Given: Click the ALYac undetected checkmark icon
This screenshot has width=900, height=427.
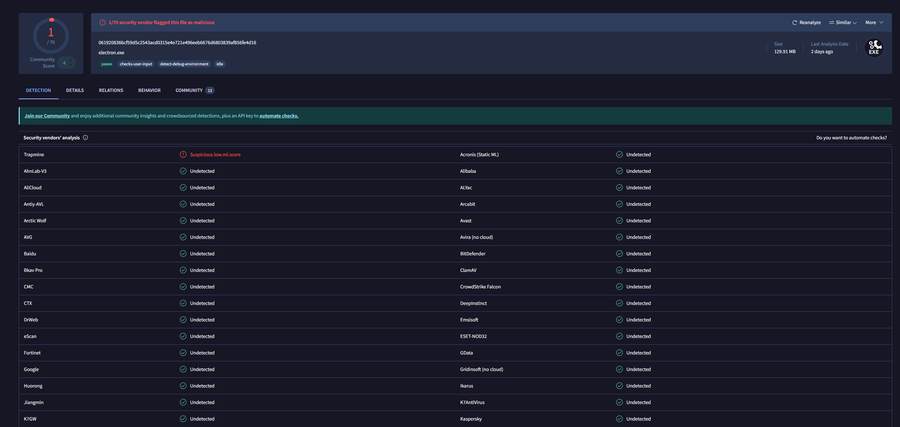Looking at the screenshot, I should [x=619, y=188].
